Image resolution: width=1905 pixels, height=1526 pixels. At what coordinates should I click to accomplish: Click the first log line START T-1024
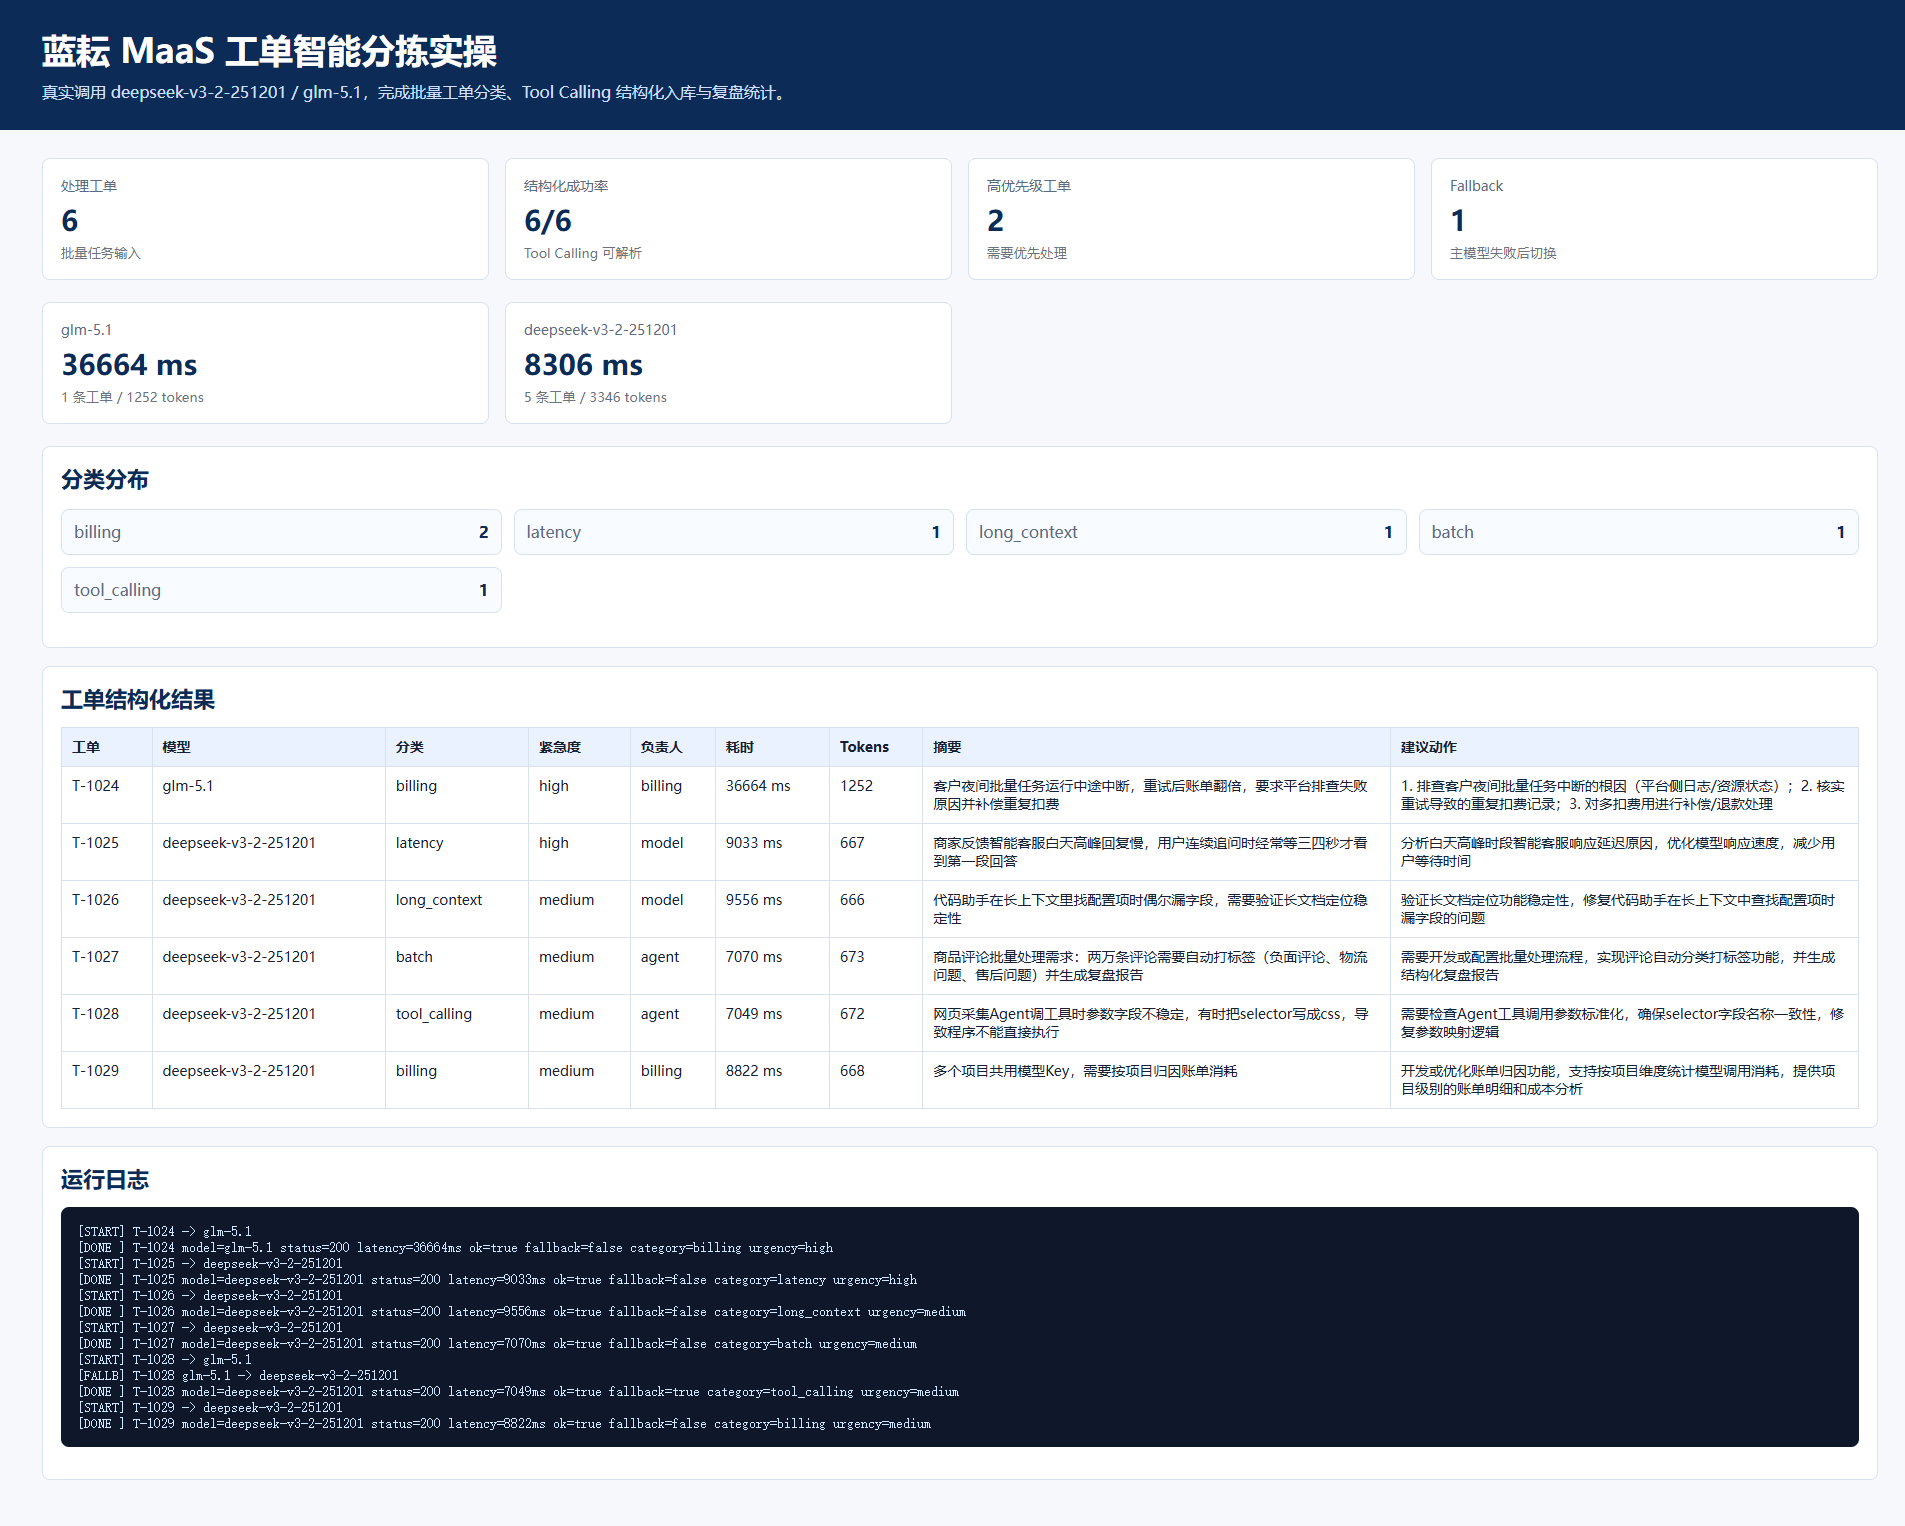pos(165,1232)
